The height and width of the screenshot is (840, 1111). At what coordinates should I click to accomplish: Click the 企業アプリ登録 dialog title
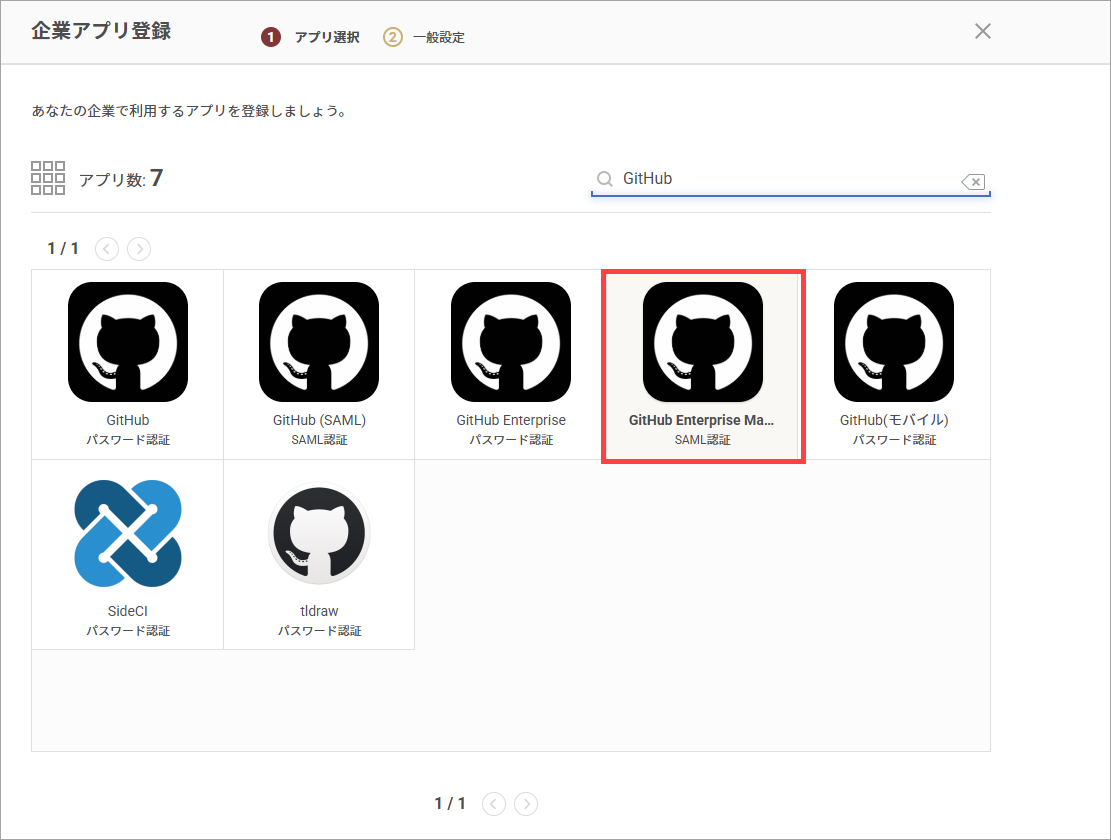coord(101,31)
